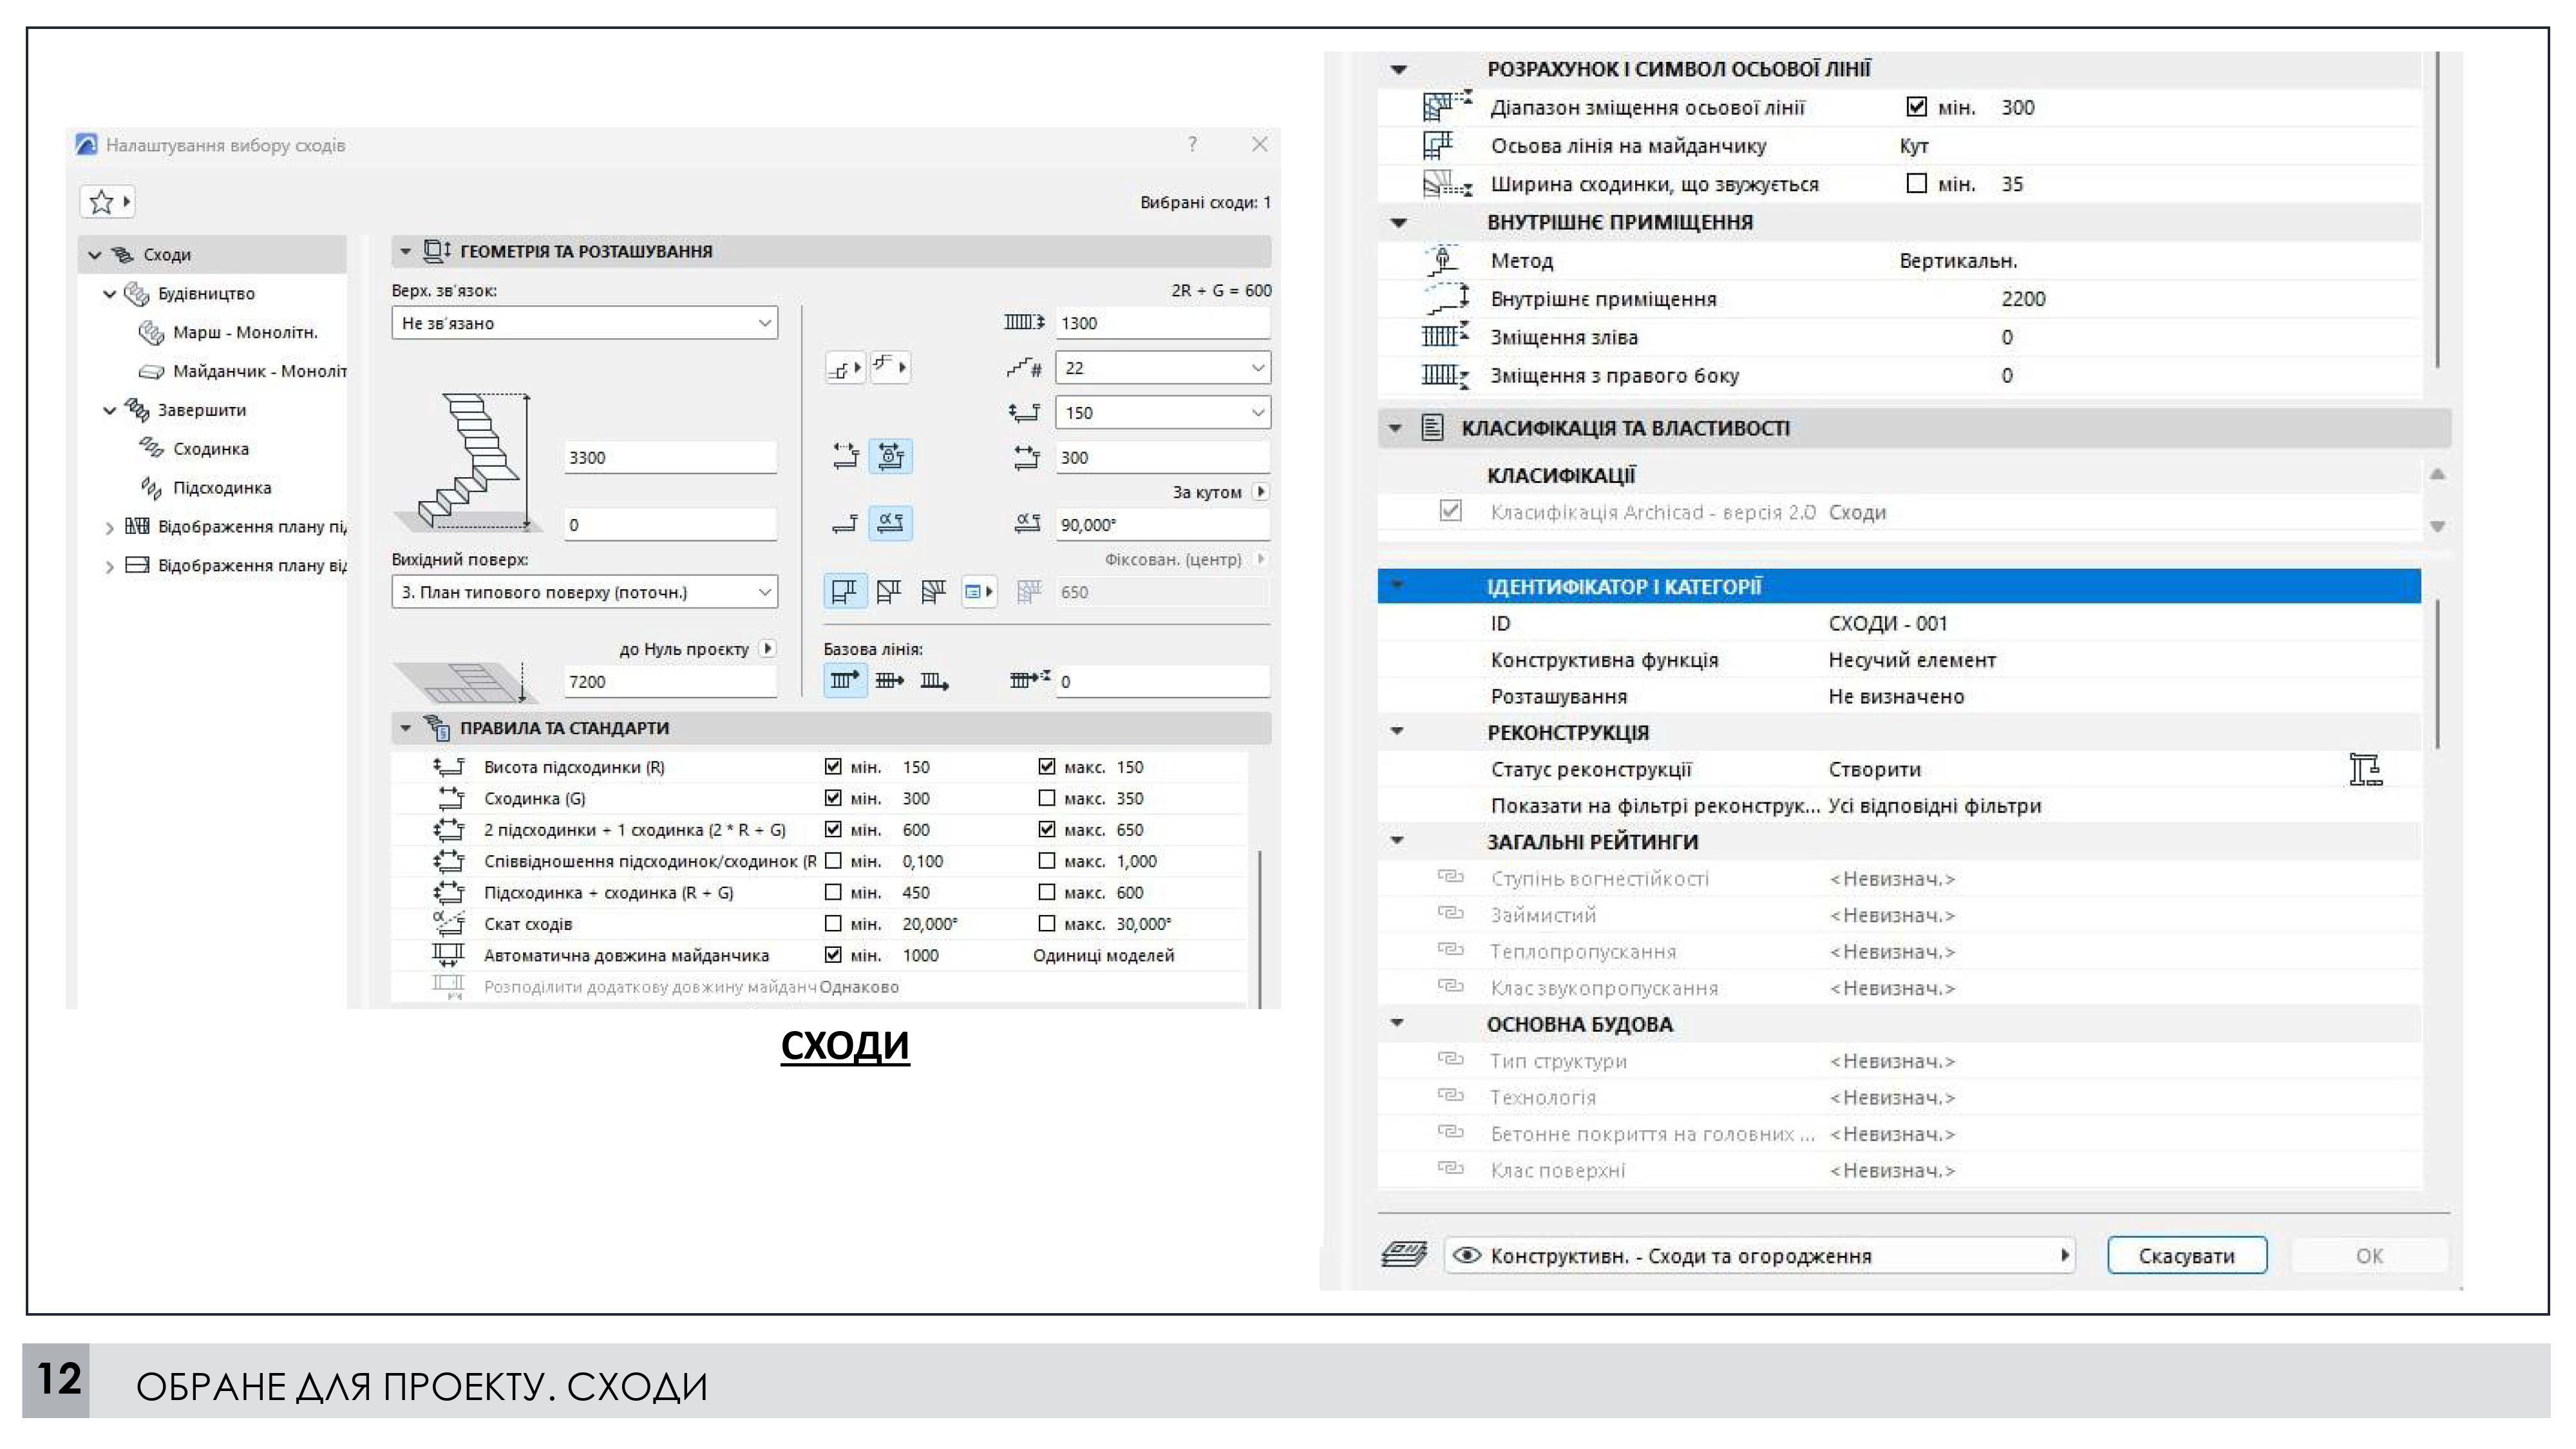Click the baseline offset icon beside 0
The height and width of the screenshot is (1449, 2576).
1029,680
